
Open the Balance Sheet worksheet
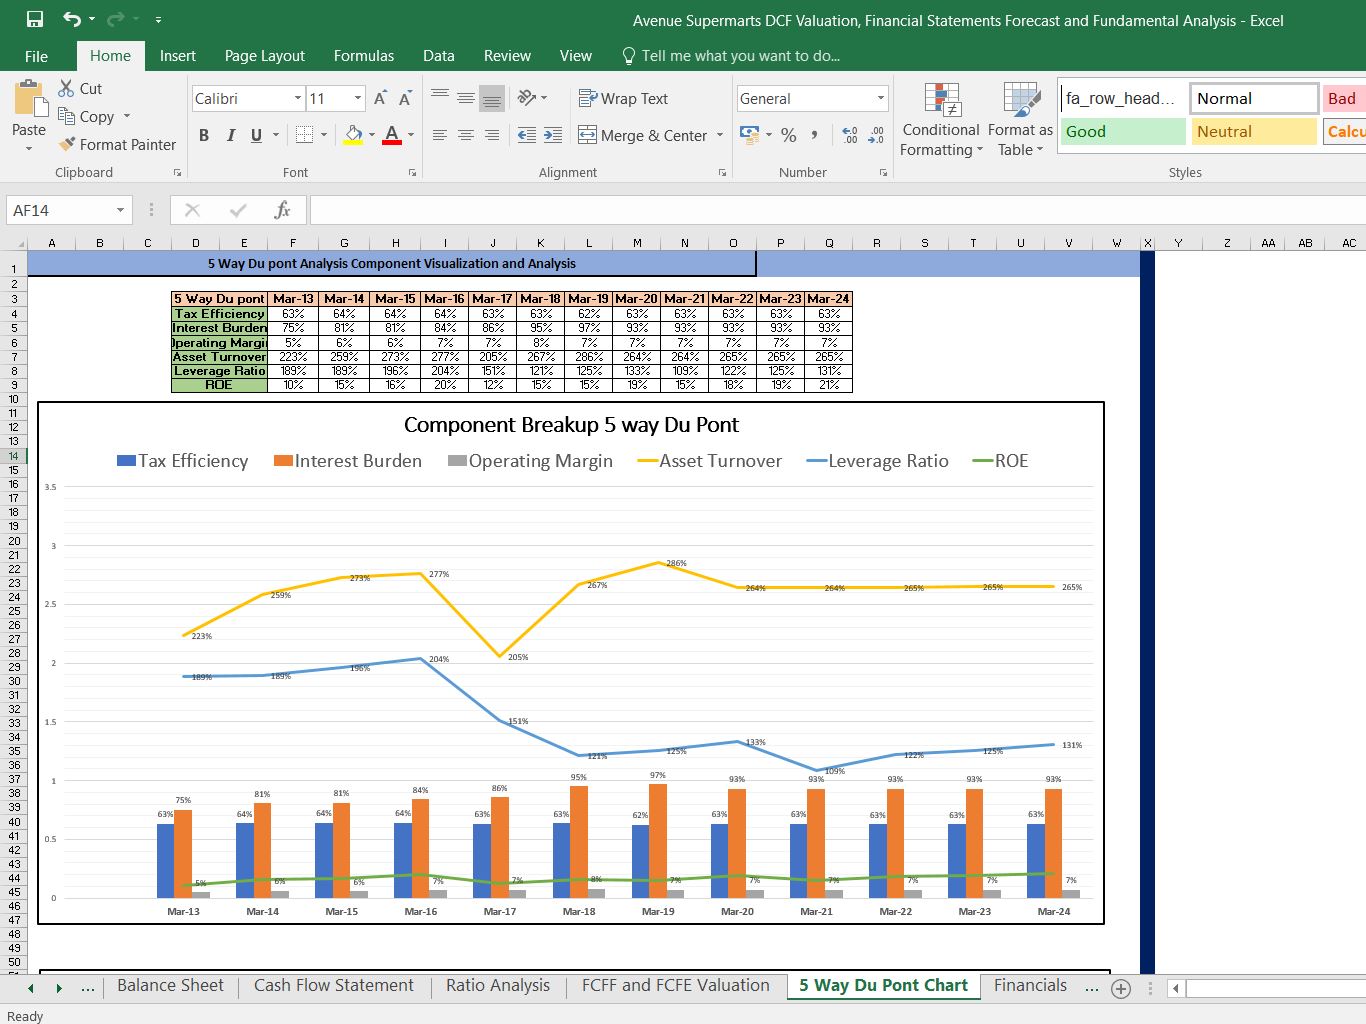tap(171, 986)
